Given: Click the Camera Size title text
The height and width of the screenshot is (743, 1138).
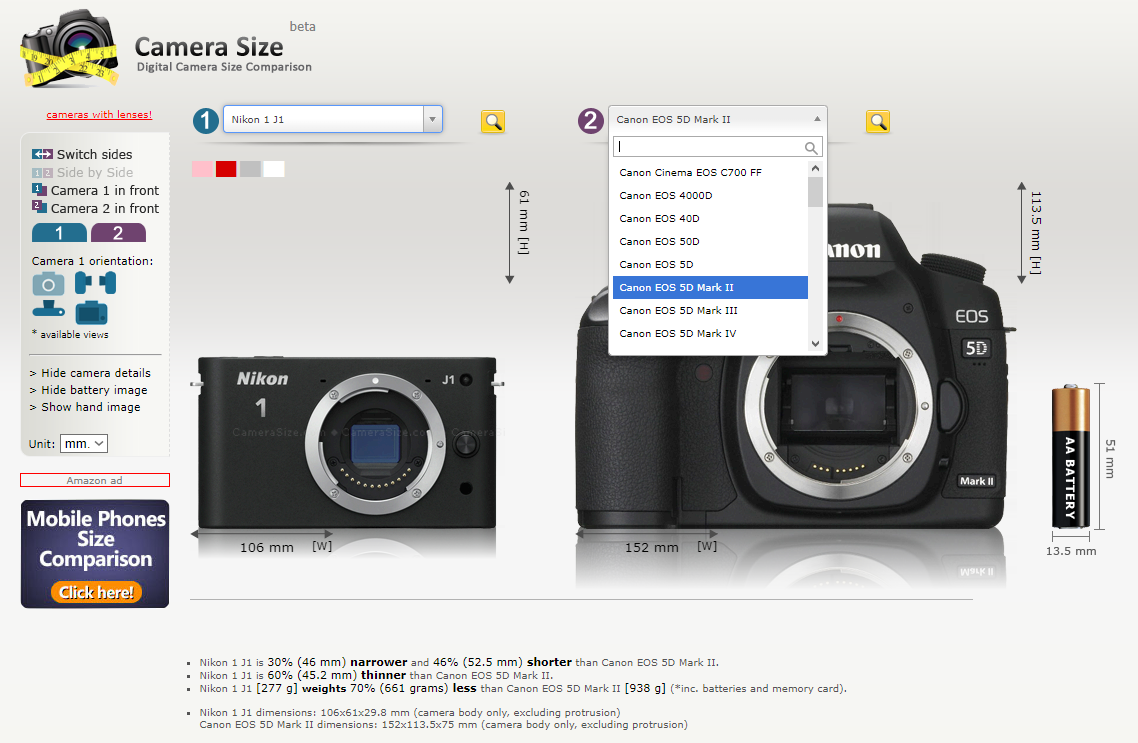Looking at the screenshot, I should pyautogui.click(x=209, y=47).
